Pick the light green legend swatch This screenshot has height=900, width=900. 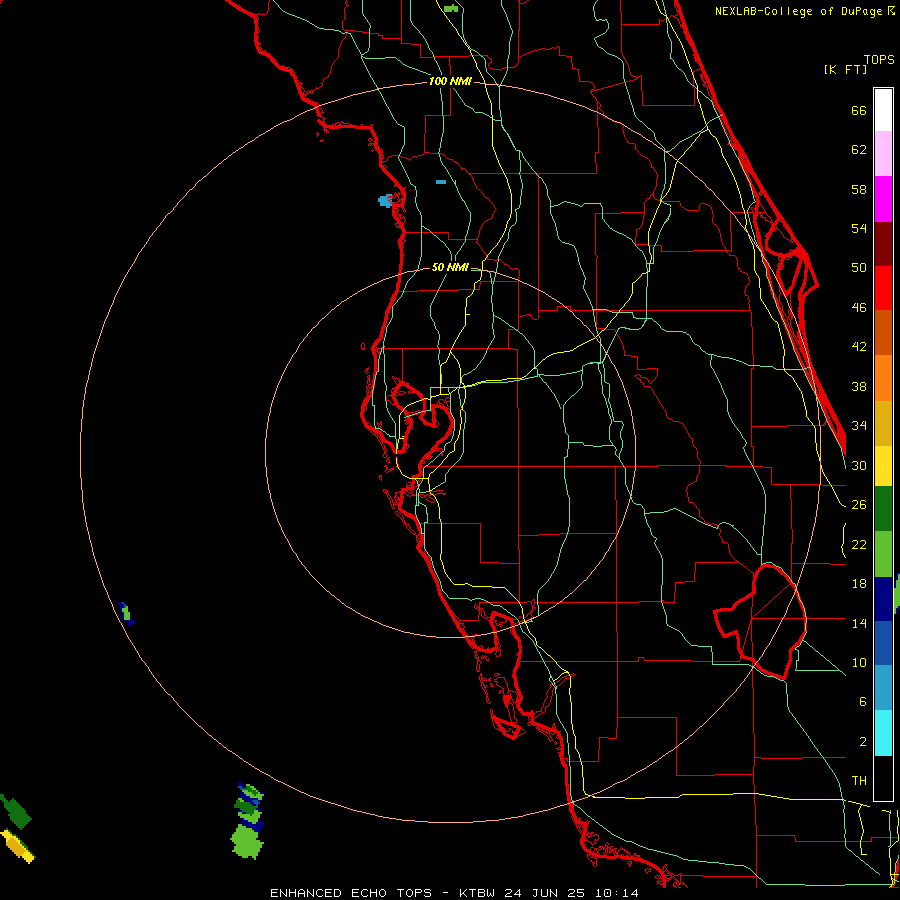pos(883,554)
